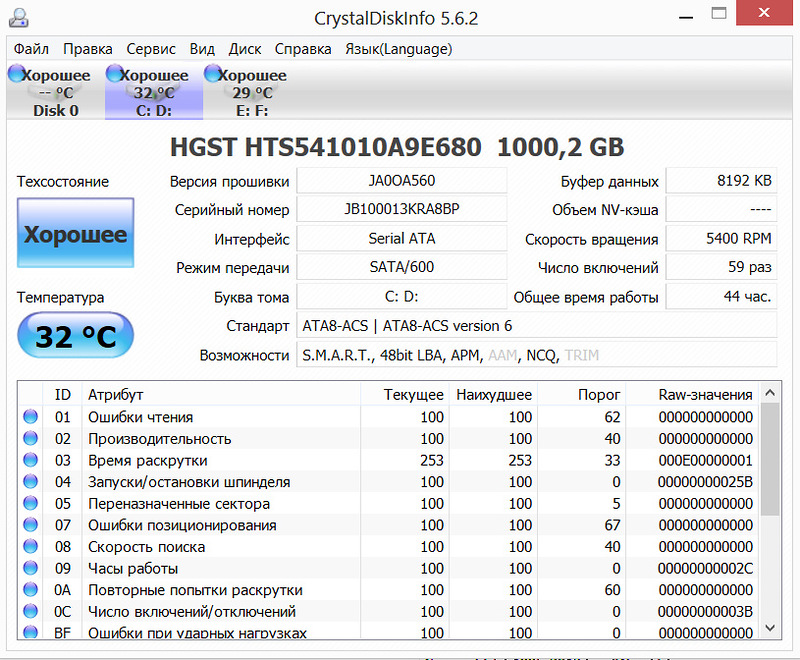Click the blue Хорошее health status button

point(76,233)
